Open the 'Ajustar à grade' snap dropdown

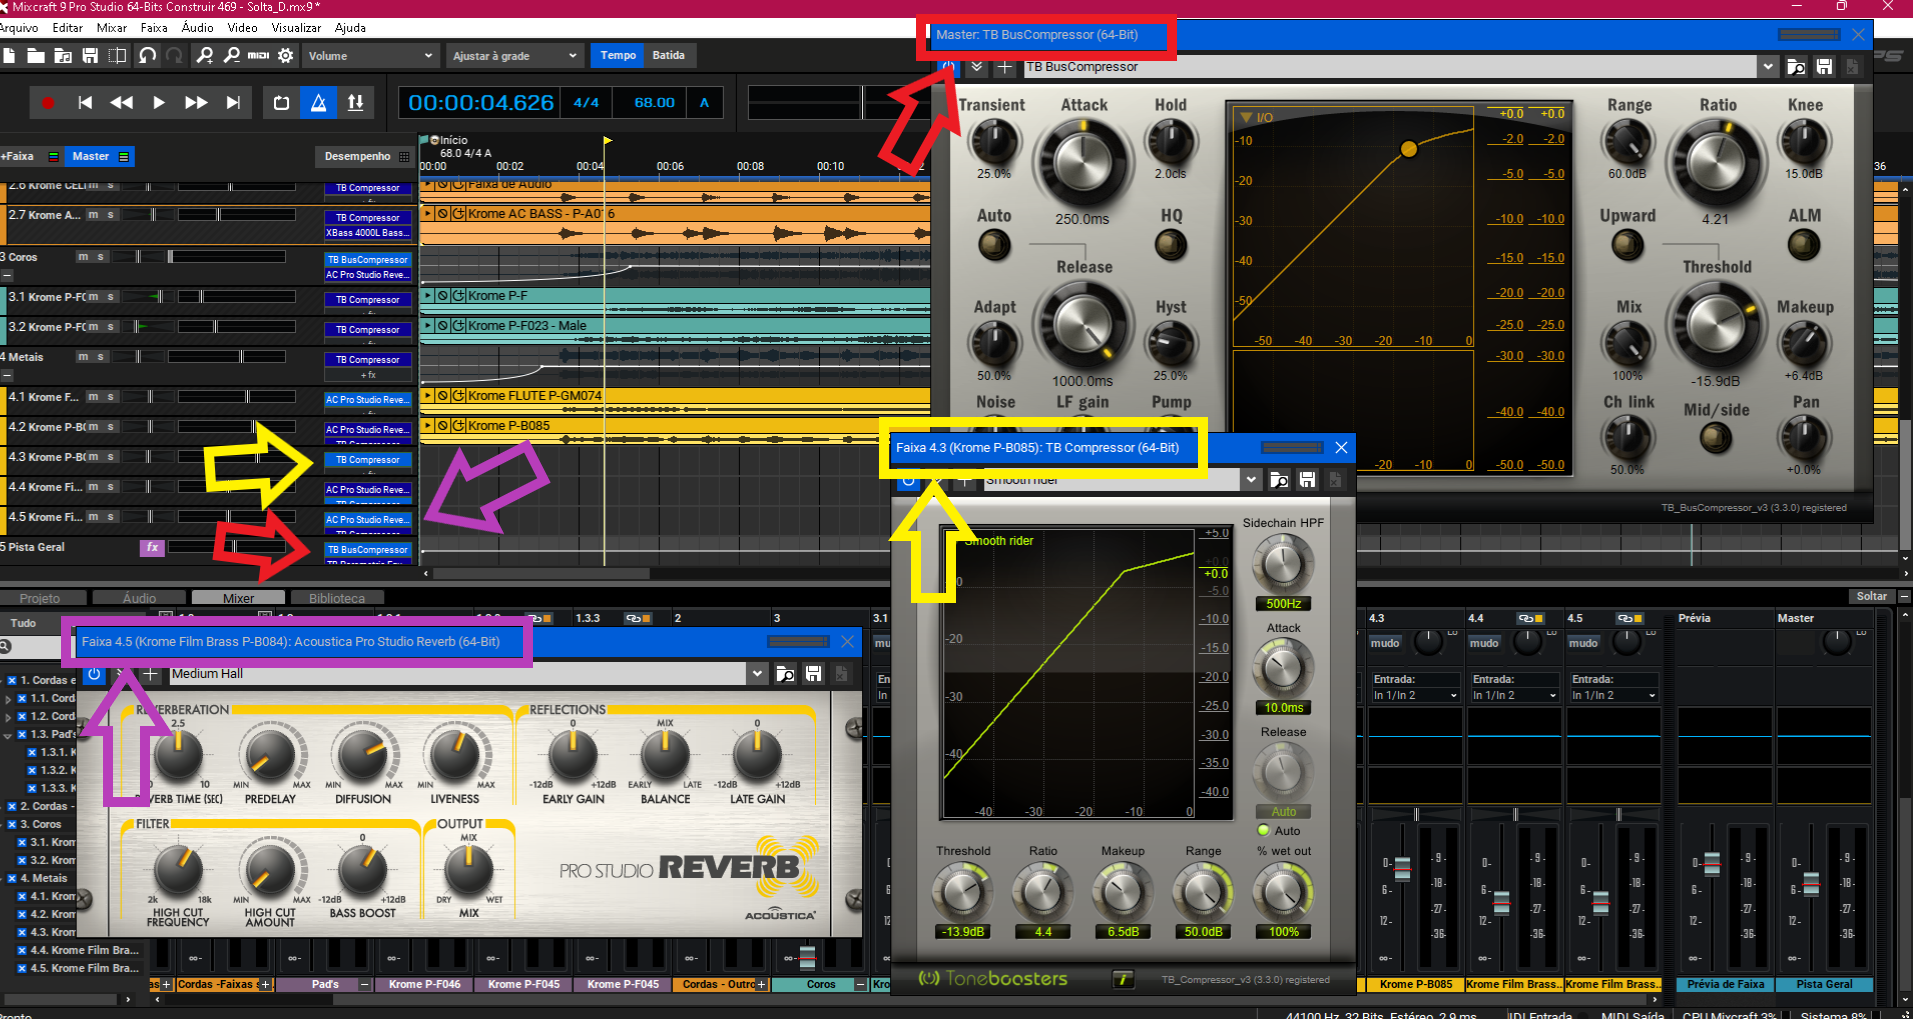[514, 56]
